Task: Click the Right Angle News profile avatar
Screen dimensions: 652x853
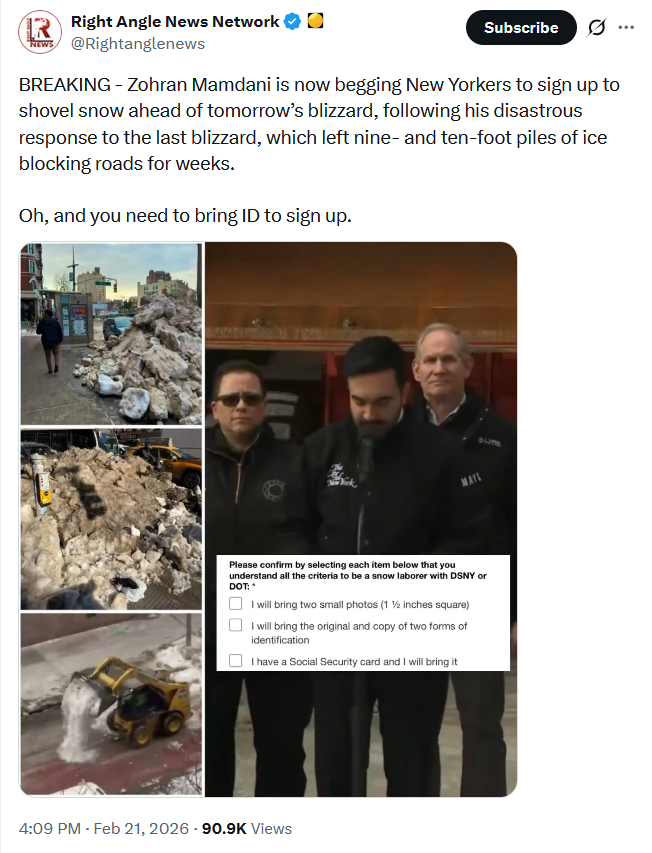Action: click(x=40, y=32)
